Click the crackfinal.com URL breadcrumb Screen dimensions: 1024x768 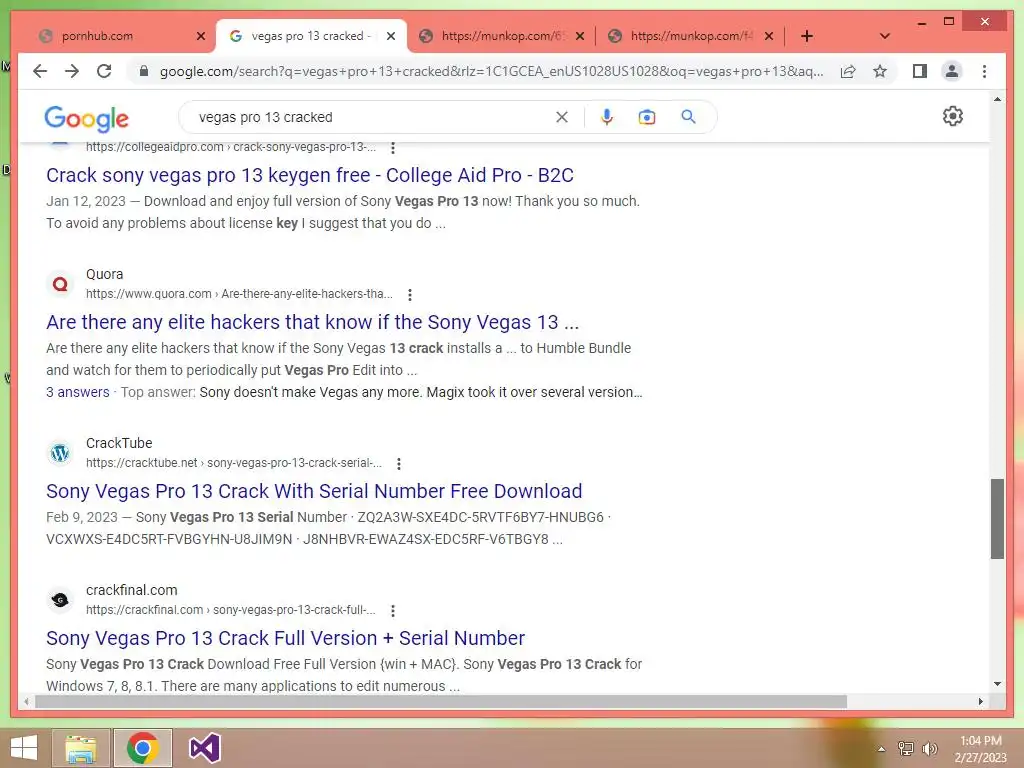231,610
